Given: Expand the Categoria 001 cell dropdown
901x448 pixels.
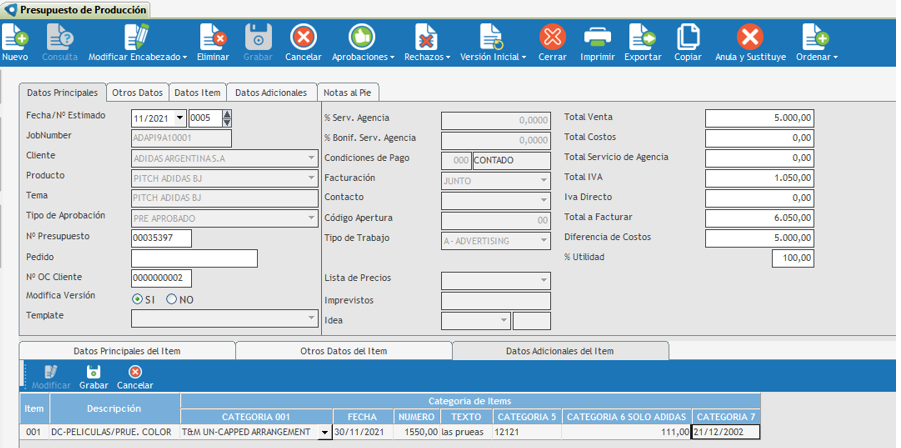Looking at the screenshot, I should 324,433.
